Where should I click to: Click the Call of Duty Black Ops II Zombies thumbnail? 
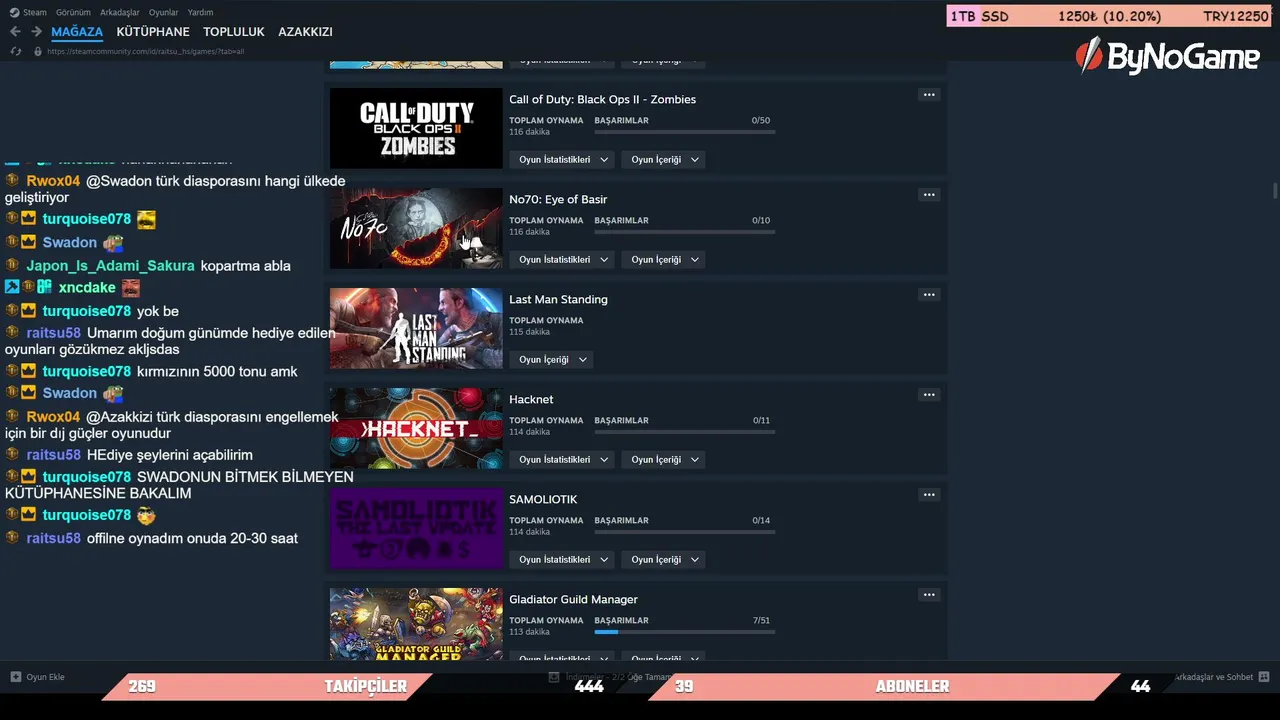point(416,128)
